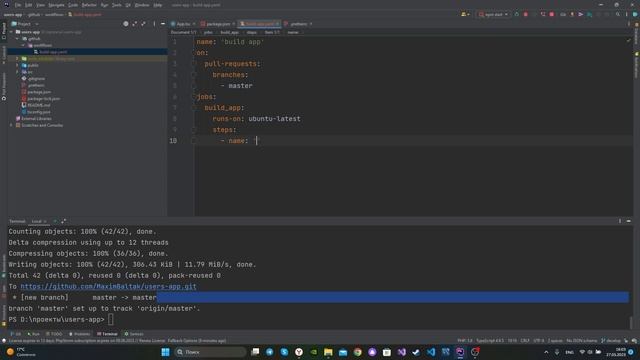
Task: Click the CRLF line separator status
Action: (525, 340)
